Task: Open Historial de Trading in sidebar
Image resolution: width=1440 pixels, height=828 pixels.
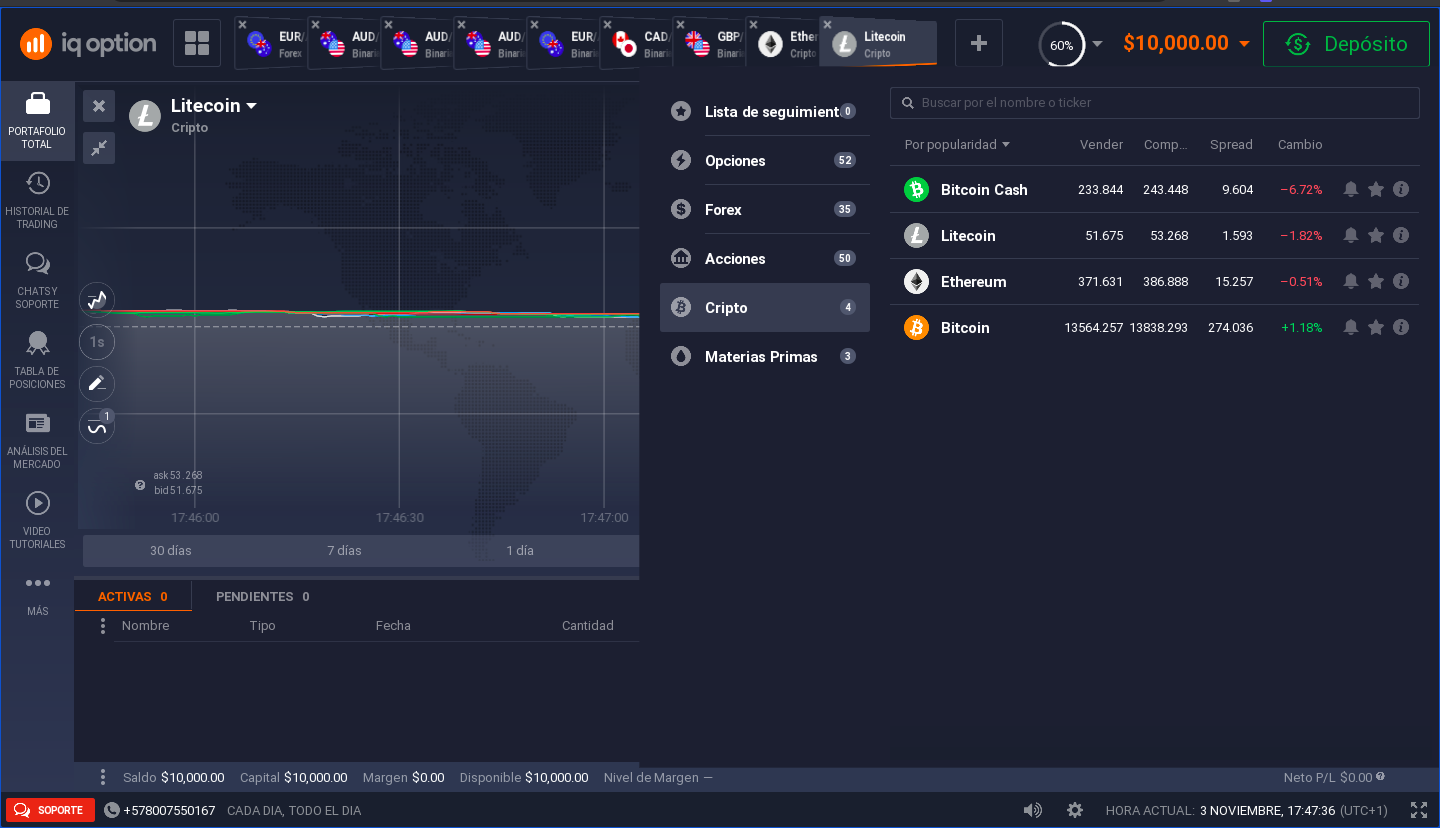Action: [x=37, y=200]
